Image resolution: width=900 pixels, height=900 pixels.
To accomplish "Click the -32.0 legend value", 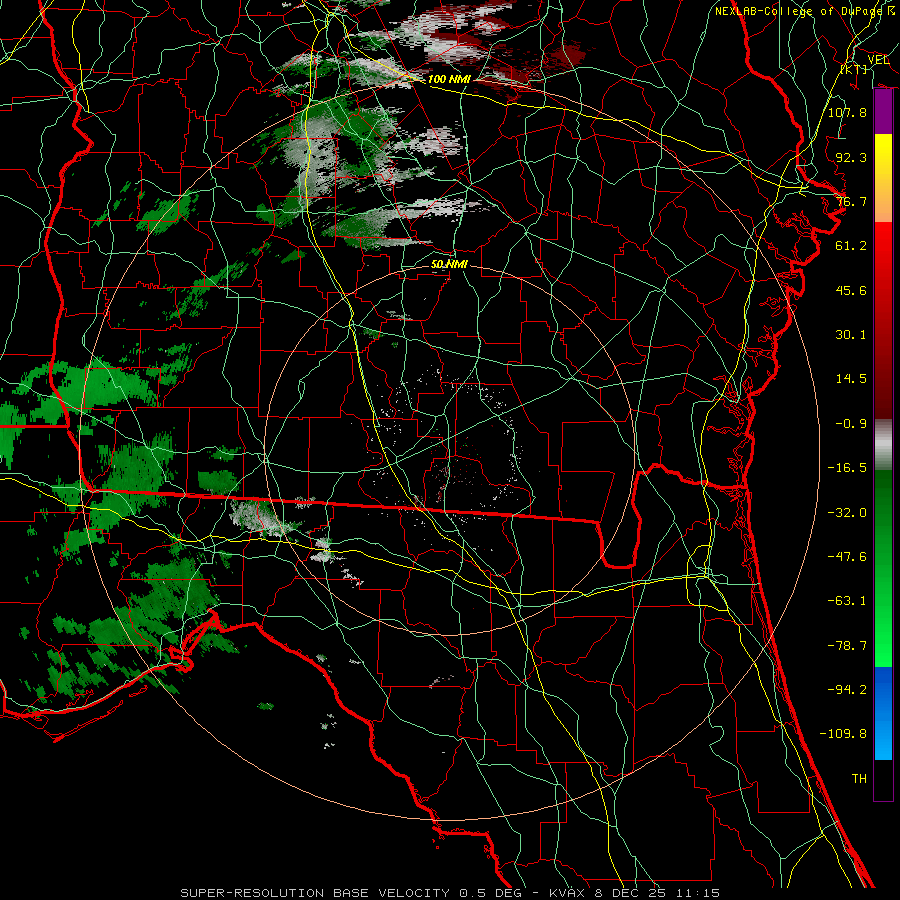I will [847, 513].
